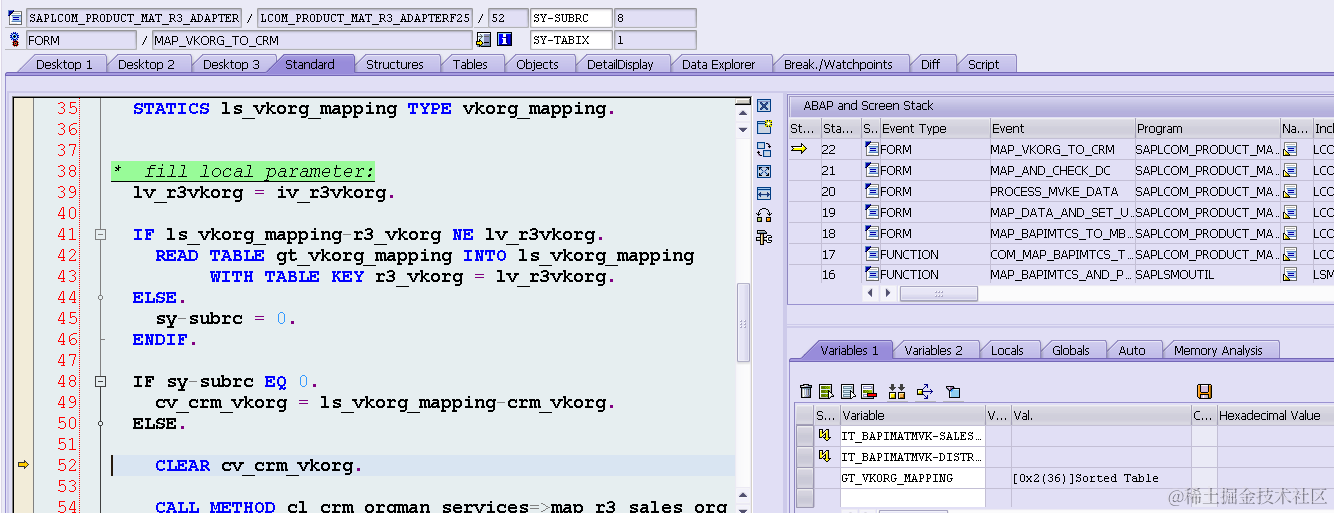Click the Event column header in stack
This screenshot has width=1334, height=513.
[1061, 128]
